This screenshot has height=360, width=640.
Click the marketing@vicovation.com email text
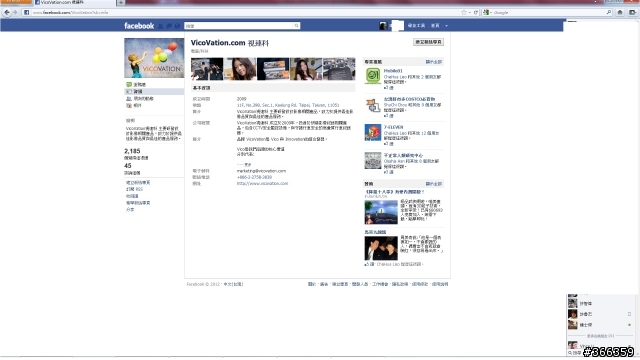(261, 171)
